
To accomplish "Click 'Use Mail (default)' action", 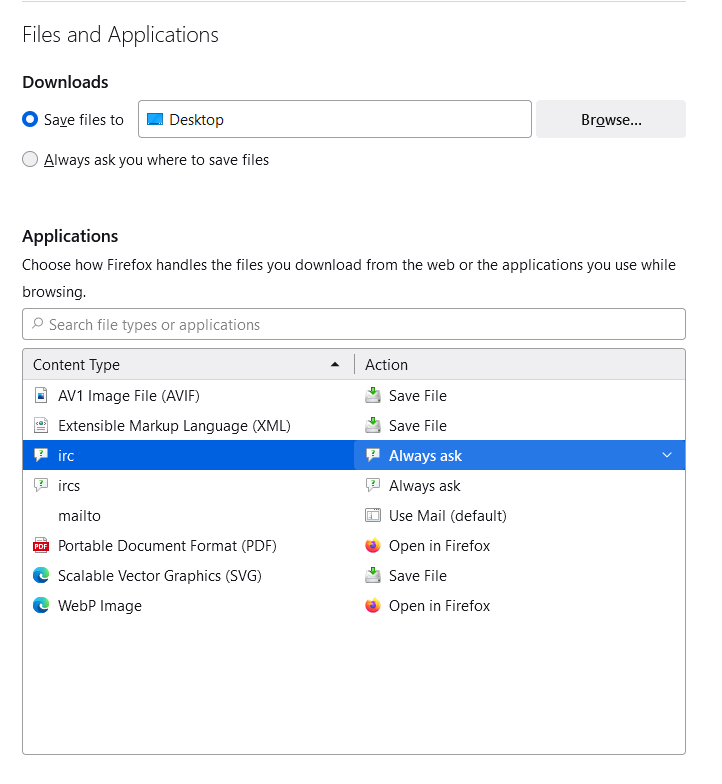I will (448, 516).
